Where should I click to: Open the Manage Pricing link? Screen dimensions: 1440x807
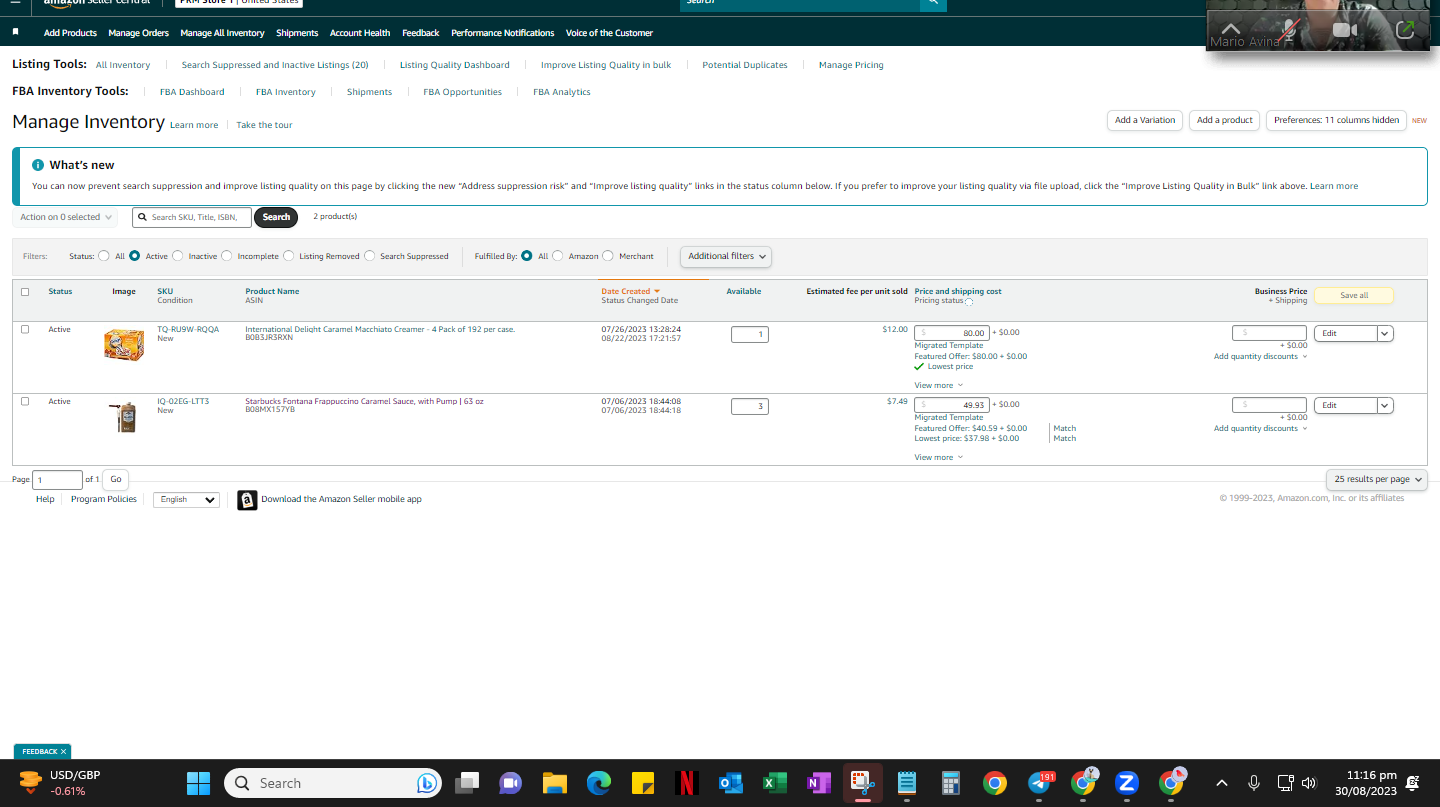[x=851, y=65]
